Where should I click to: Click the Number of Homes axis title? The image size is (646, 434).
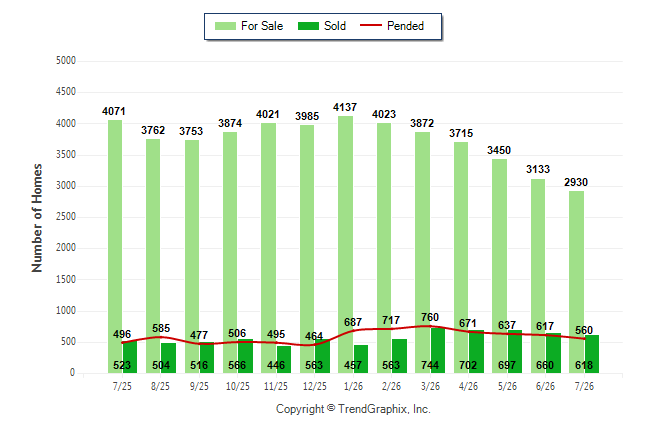click(37, 218)
